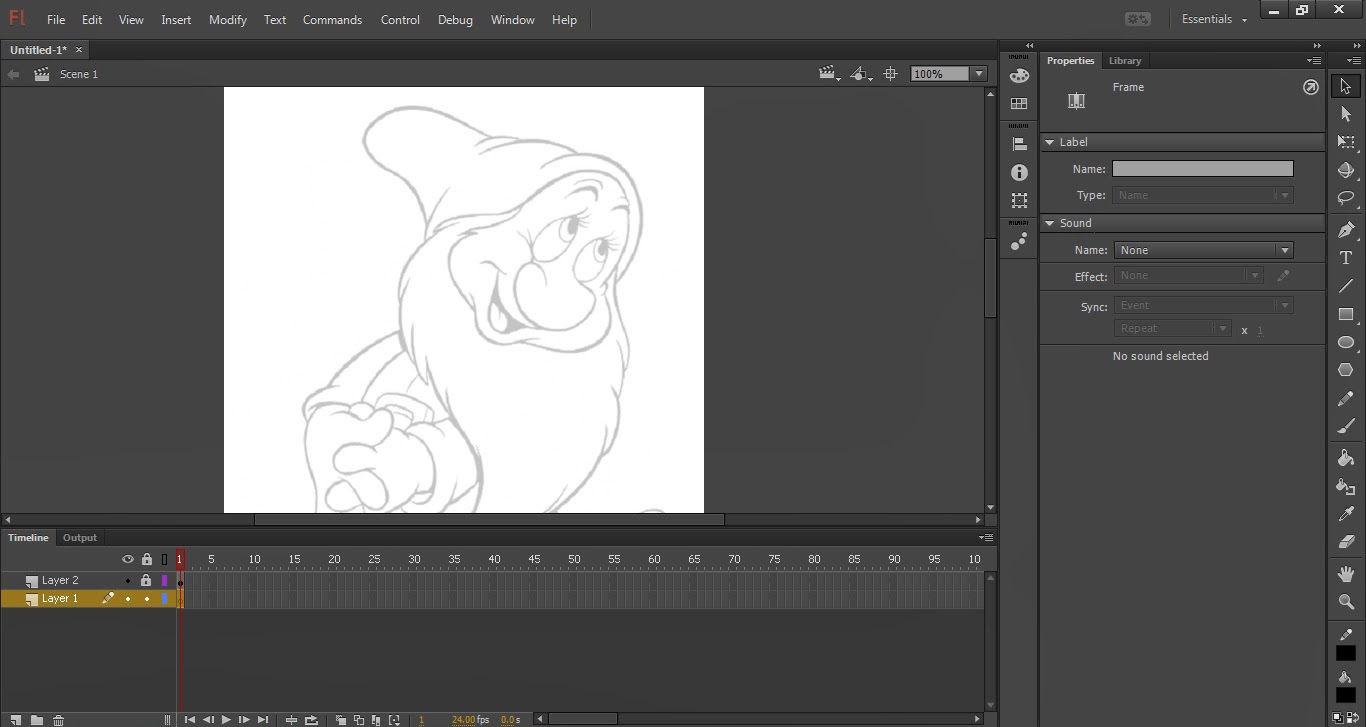This screenshot has width=1366, height=727.
Task: Toggle Layer 2 purple outline square
Action: point(165,581)
